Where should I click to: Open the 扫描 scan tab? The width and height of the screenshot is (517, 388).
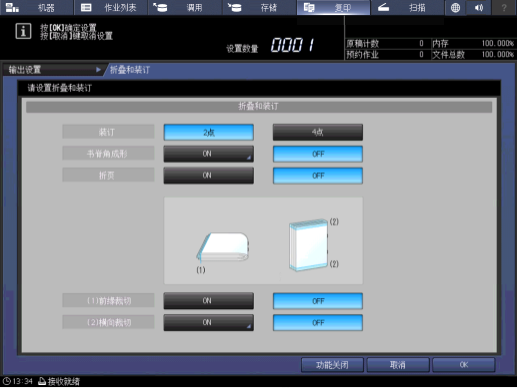(407, 7)
